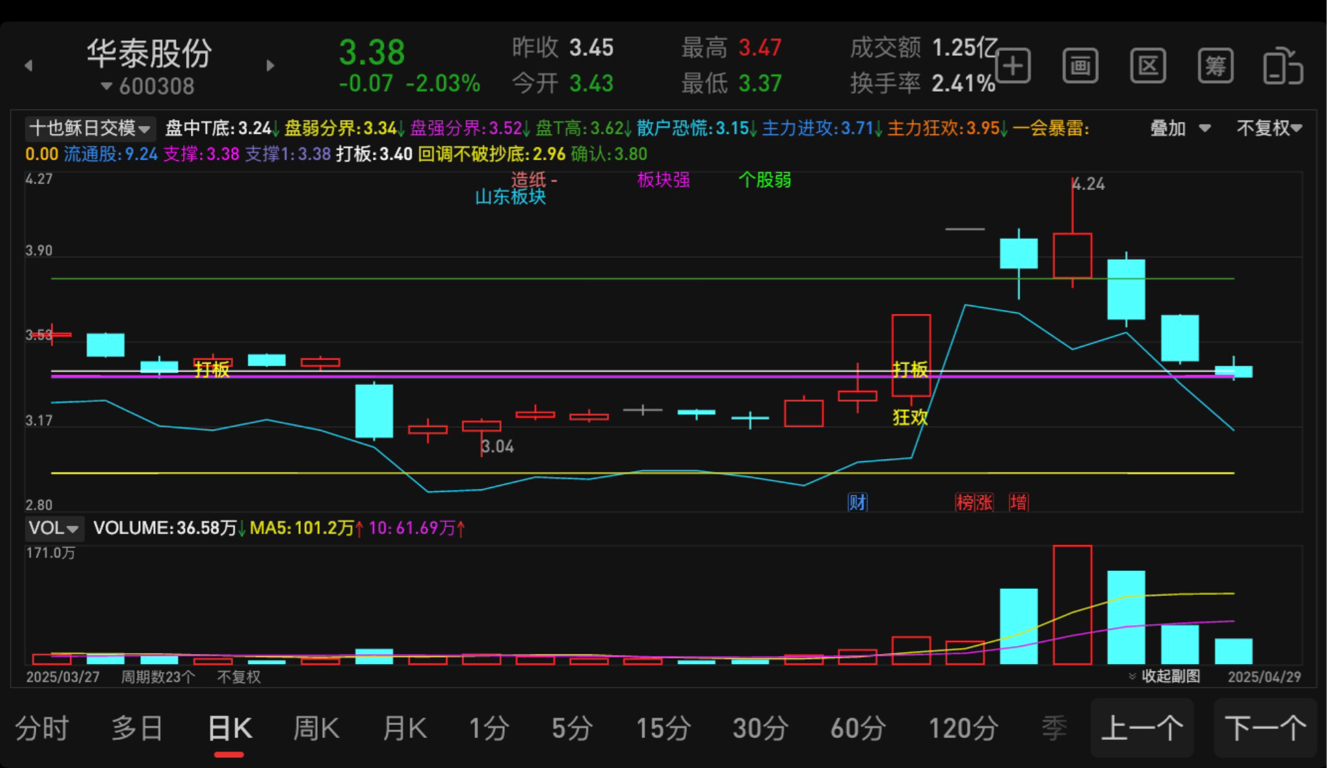Click the 华泰股份 stock name
This screenshot has width=1327, height=768.
(x=149, y=52)
